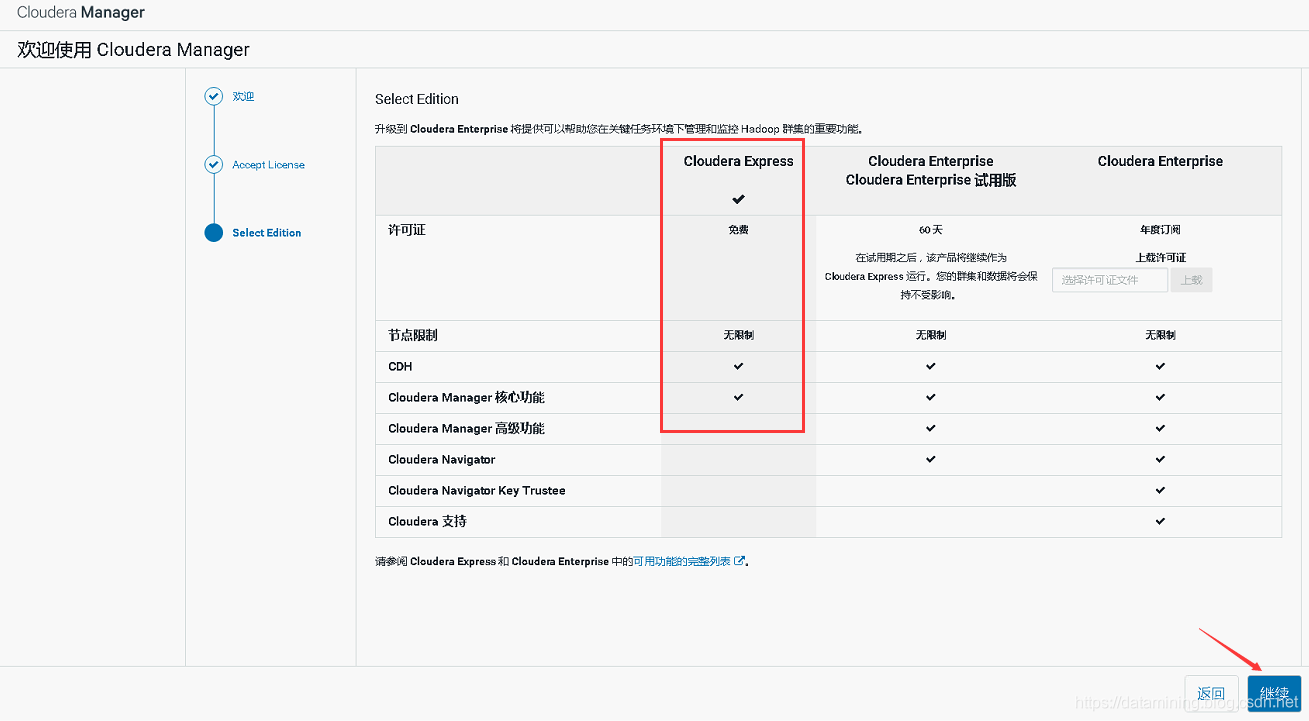Click the 选择许可证文件 license file field
Screen dimensions: 1309x721
[1110, 280]
